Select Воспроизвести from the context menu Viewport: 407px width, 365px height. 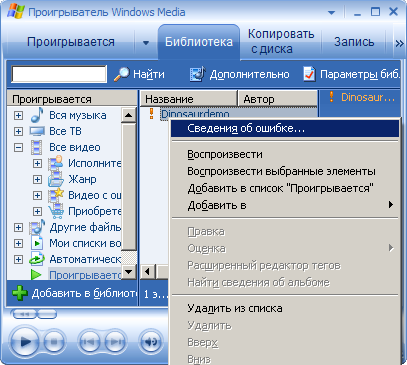coord(285,154)
